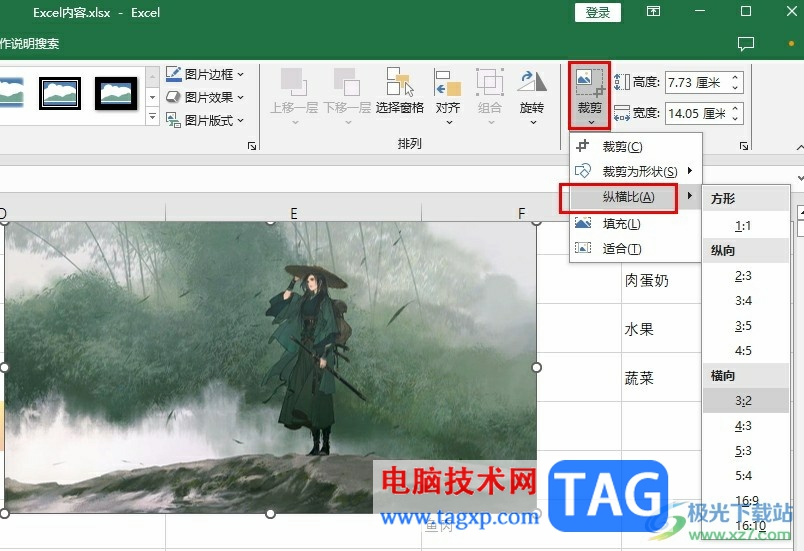Click the Group (组合) icon
This screenshot has height=551, width=804.
(x=490, y=82)
